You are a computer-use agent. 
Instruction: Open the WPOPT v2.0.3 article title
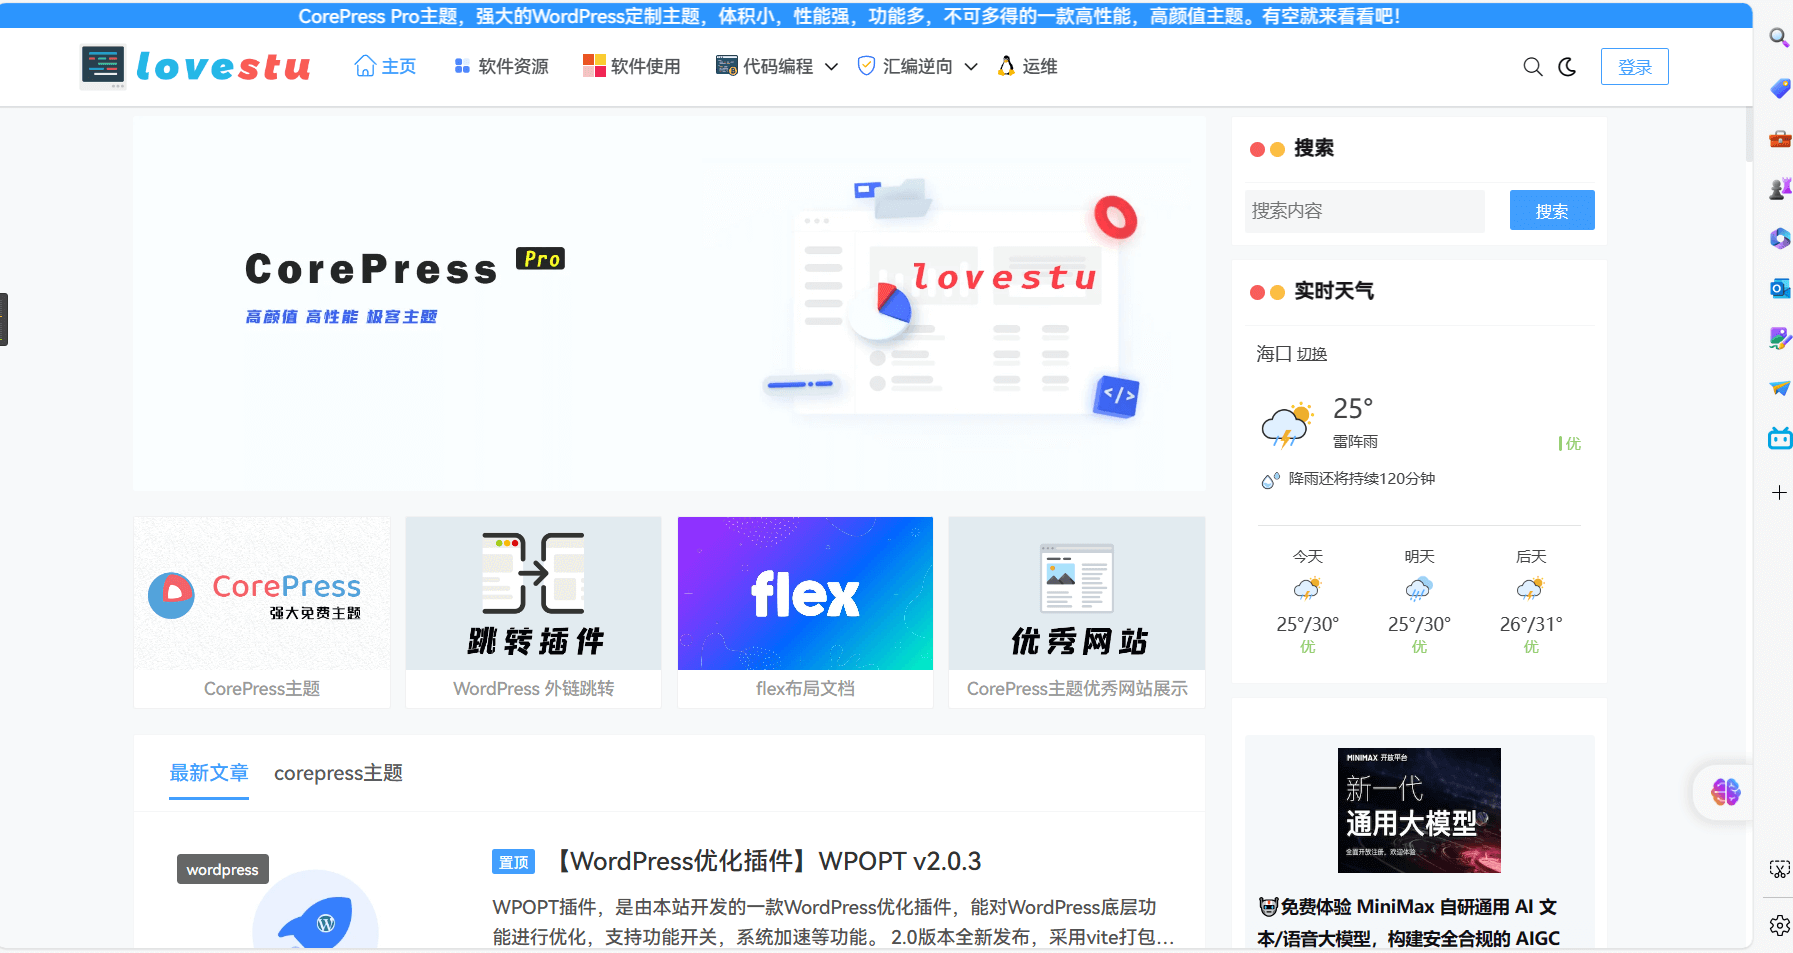coord(765,861)
